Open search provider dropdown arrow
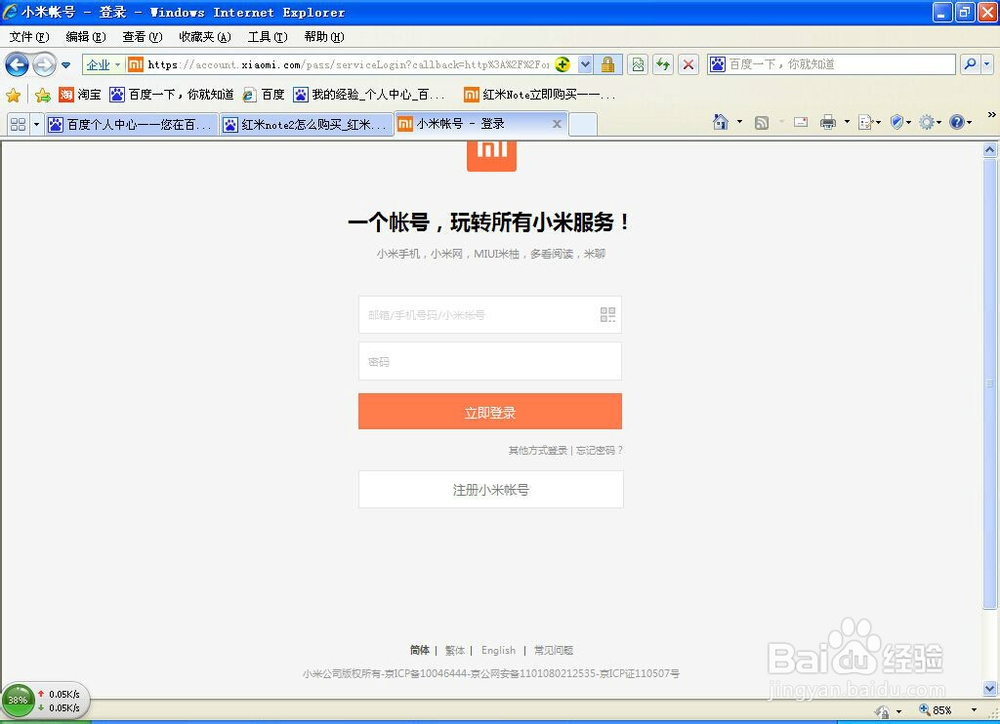The width and height of the screenshot is (1000, 724). pyautogui.click(x=987, y=64)
